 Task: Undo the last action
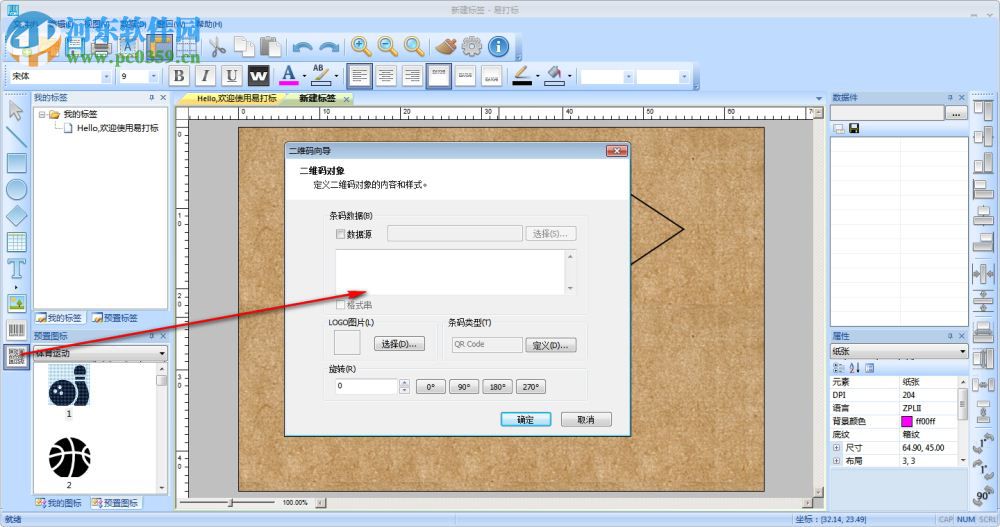coord(302,47)
